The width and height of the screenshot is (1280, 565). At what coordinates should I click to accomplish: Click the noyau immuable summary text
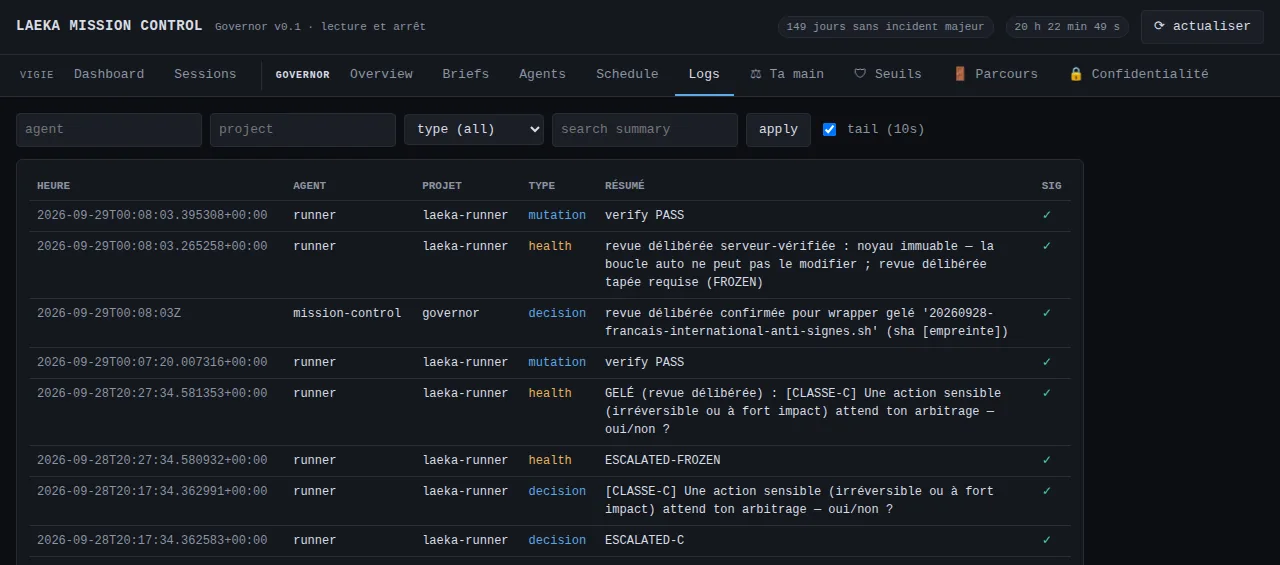click(x=800, y=264)
